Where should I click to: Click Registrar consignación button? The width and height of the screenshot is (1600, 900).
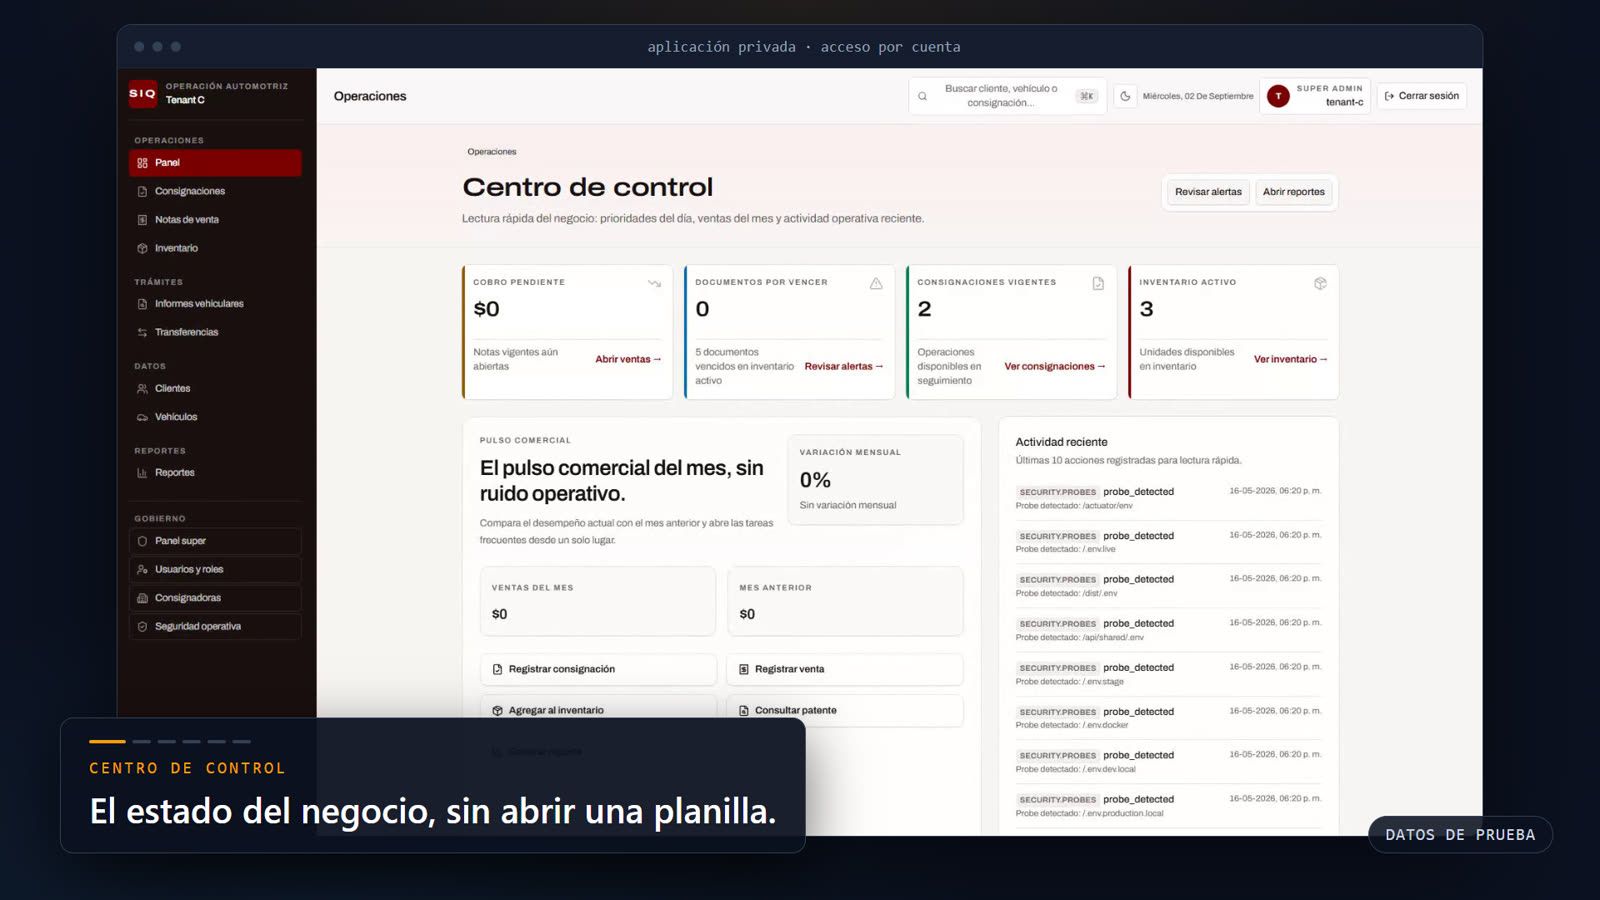598,669
